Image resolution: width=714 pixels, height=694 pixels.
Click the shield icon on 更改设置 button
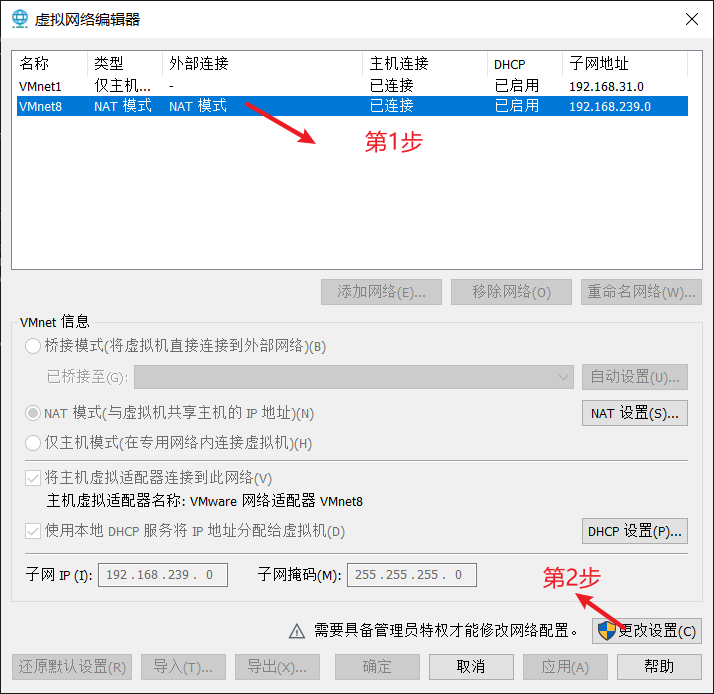point(607,631)
